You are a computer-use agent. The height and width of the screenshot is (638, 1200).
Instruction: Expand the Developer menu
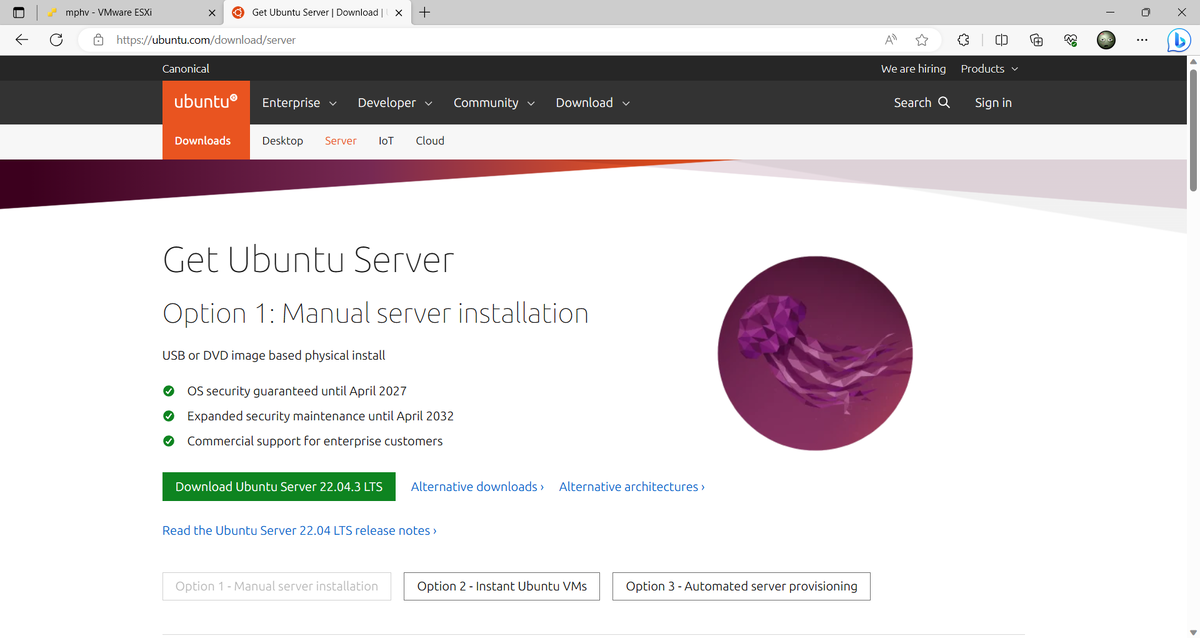395,103
